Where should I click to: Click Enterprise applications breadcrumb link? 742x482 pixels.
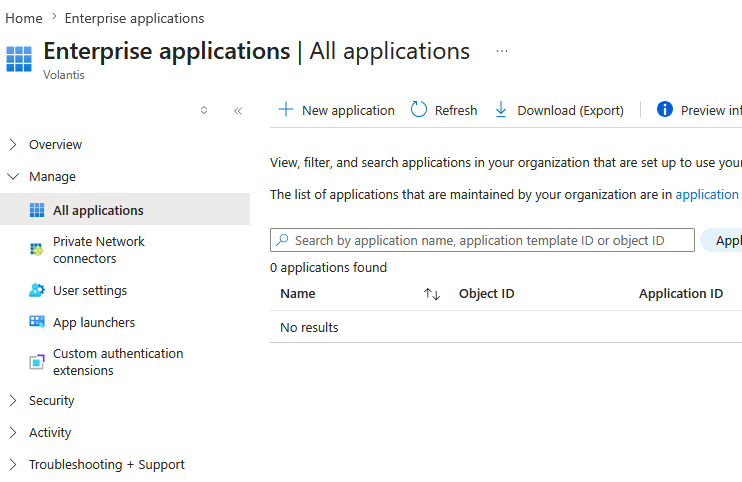134,18
